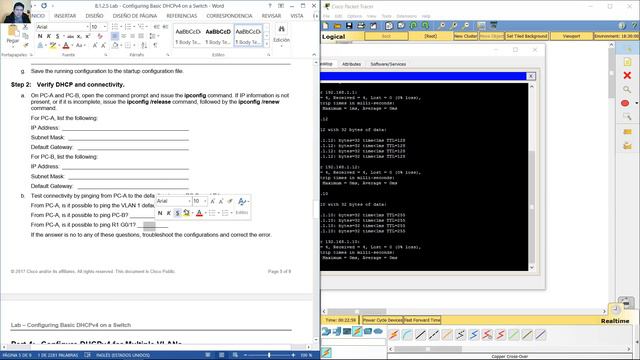Click Power Cycle Devices button
The height and width of the screenshot is (360, 640).
pos(382,320)
